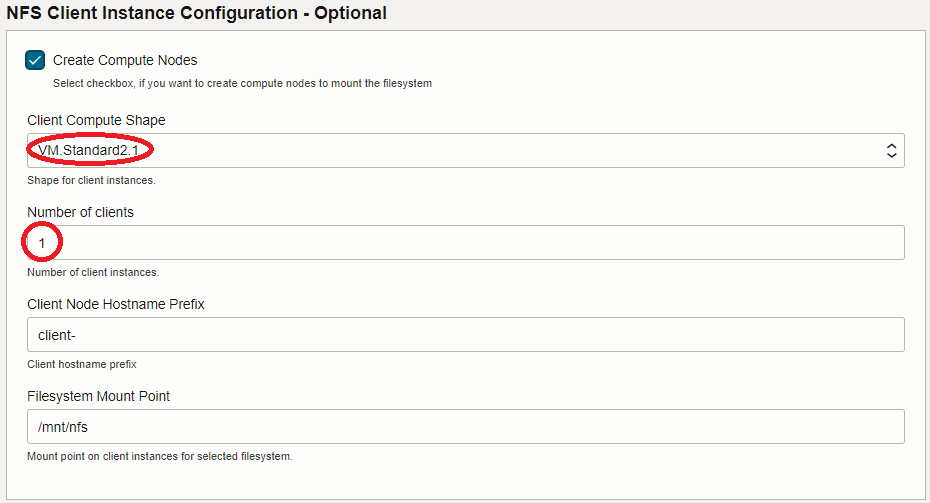Click the 'Mount point on client instances' hint

coord(160,456)
